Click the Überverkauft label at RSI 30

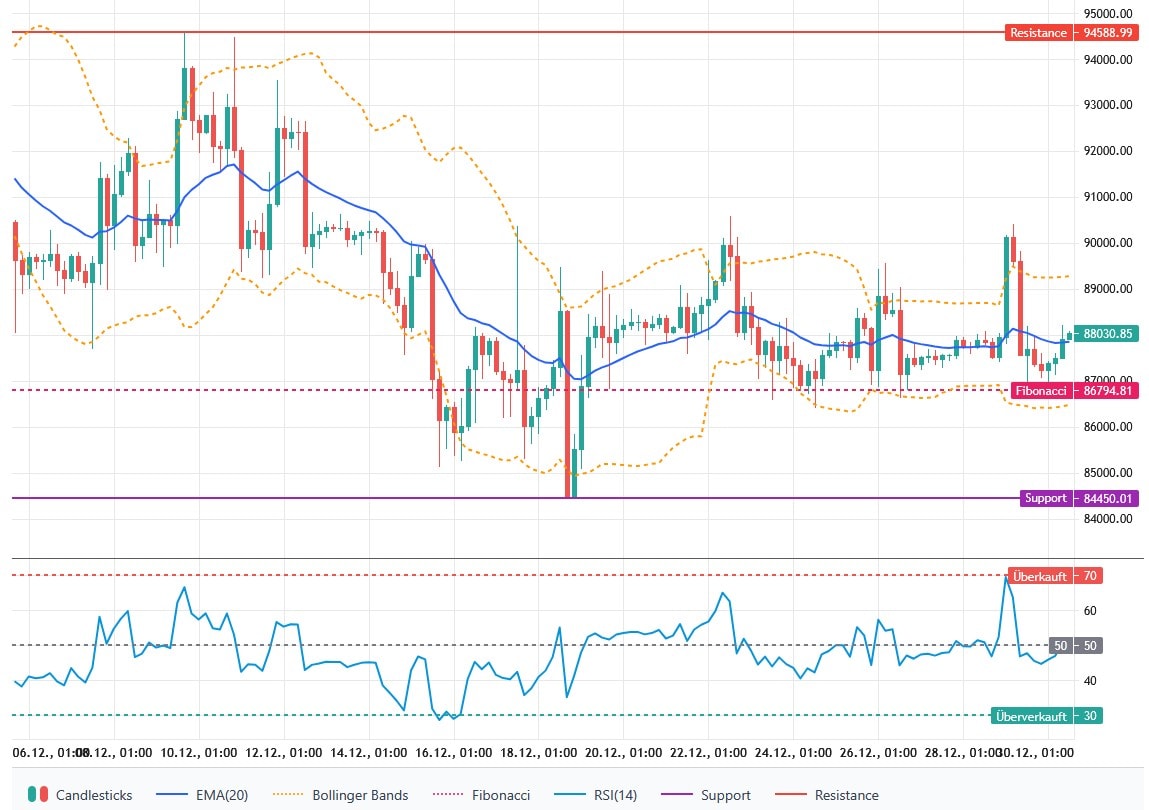tap(1032, 715)
